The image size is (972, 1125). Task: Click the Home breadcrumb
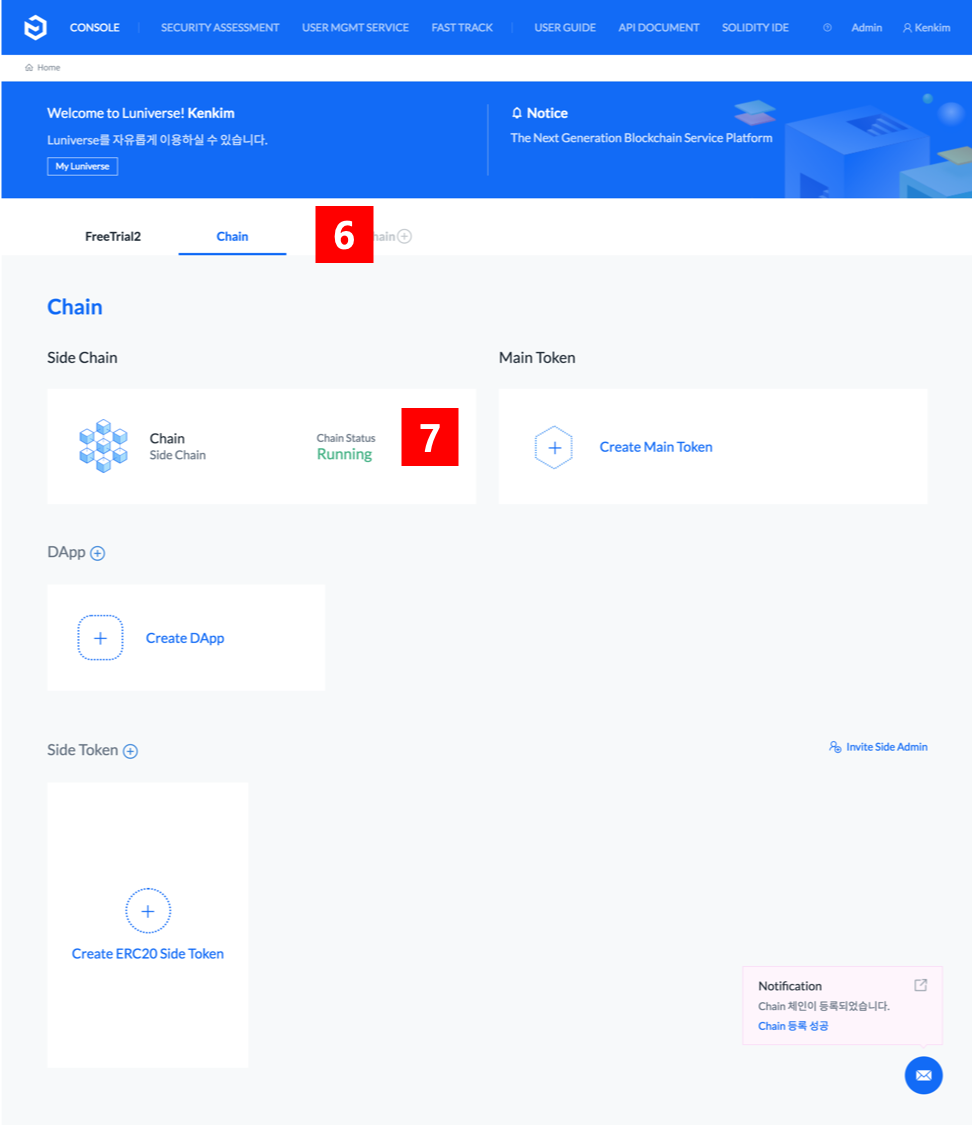[43, 67]
